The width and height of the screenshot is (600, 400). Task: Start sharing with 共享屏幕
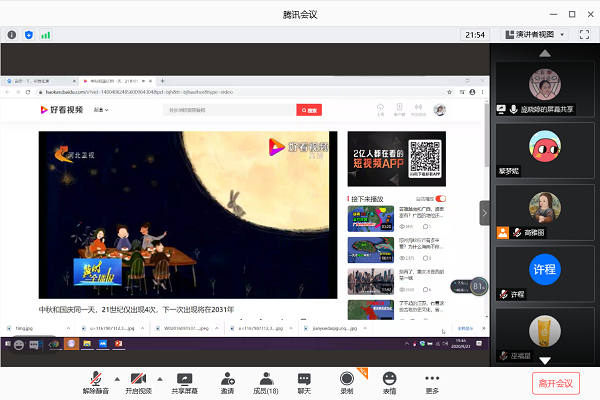[x=184, y=383]
